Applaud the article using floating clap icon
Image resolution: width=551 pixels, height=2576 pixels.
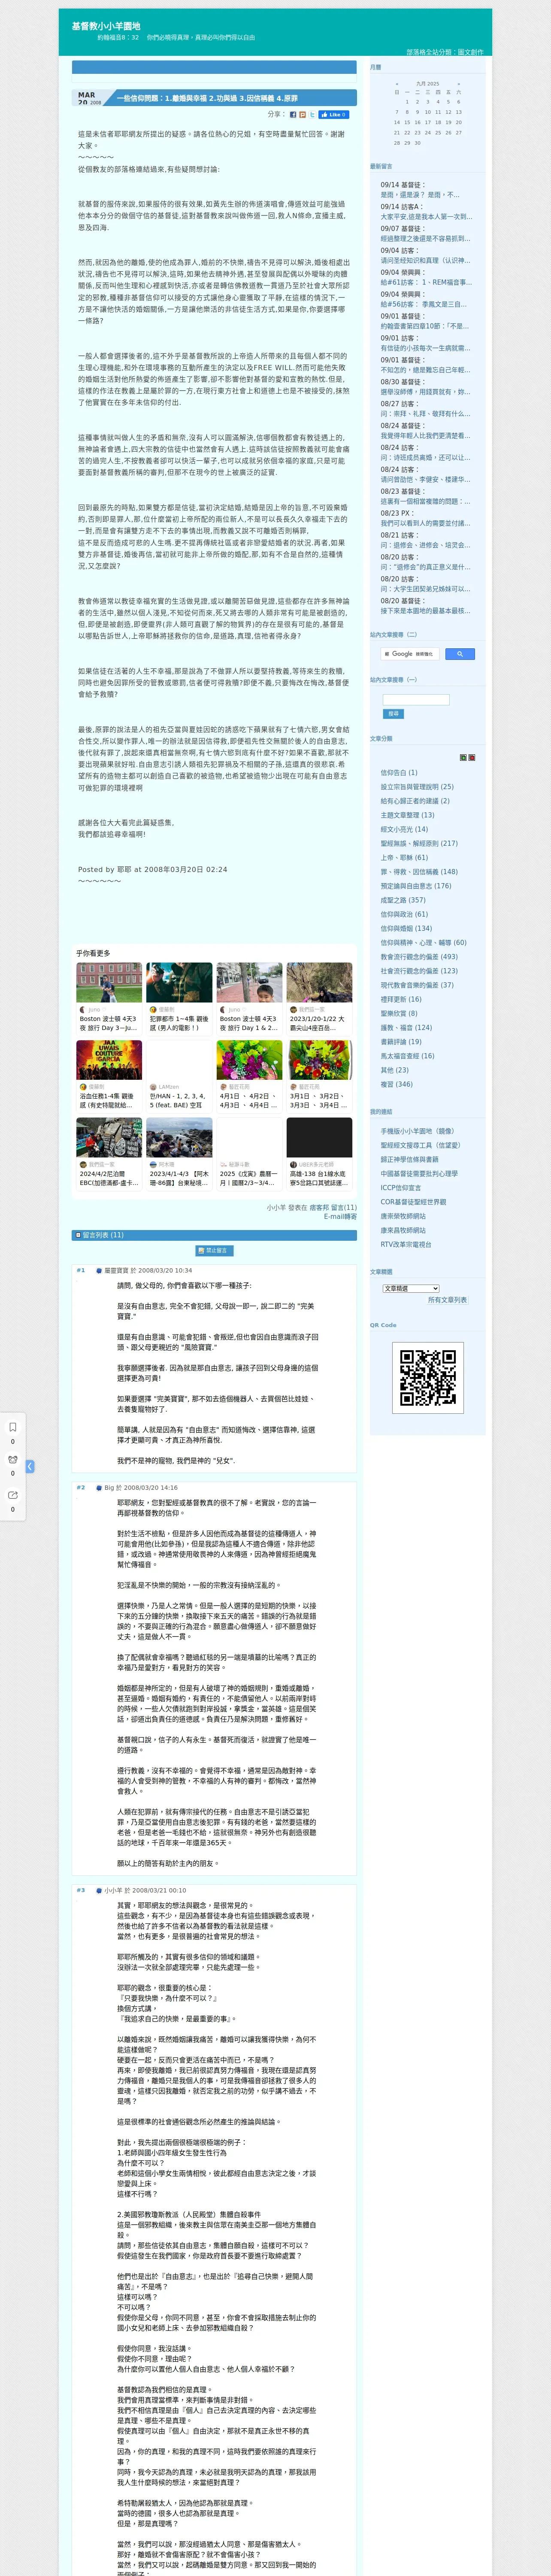click(x=12, y=1460)
